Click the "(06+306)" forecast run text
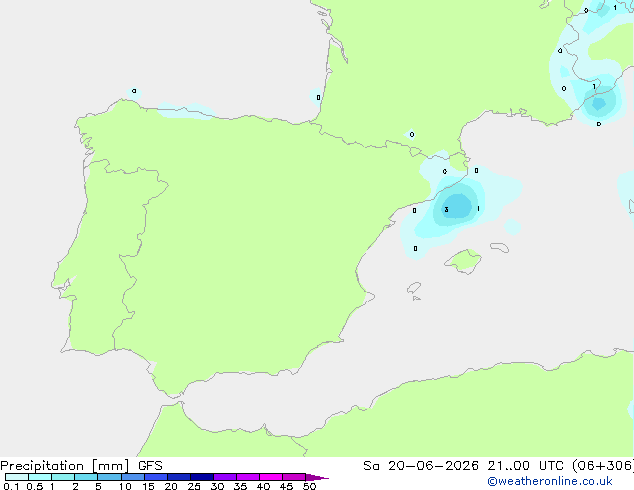The height and width of the screenshot is (490, 634). coord(602,466)
